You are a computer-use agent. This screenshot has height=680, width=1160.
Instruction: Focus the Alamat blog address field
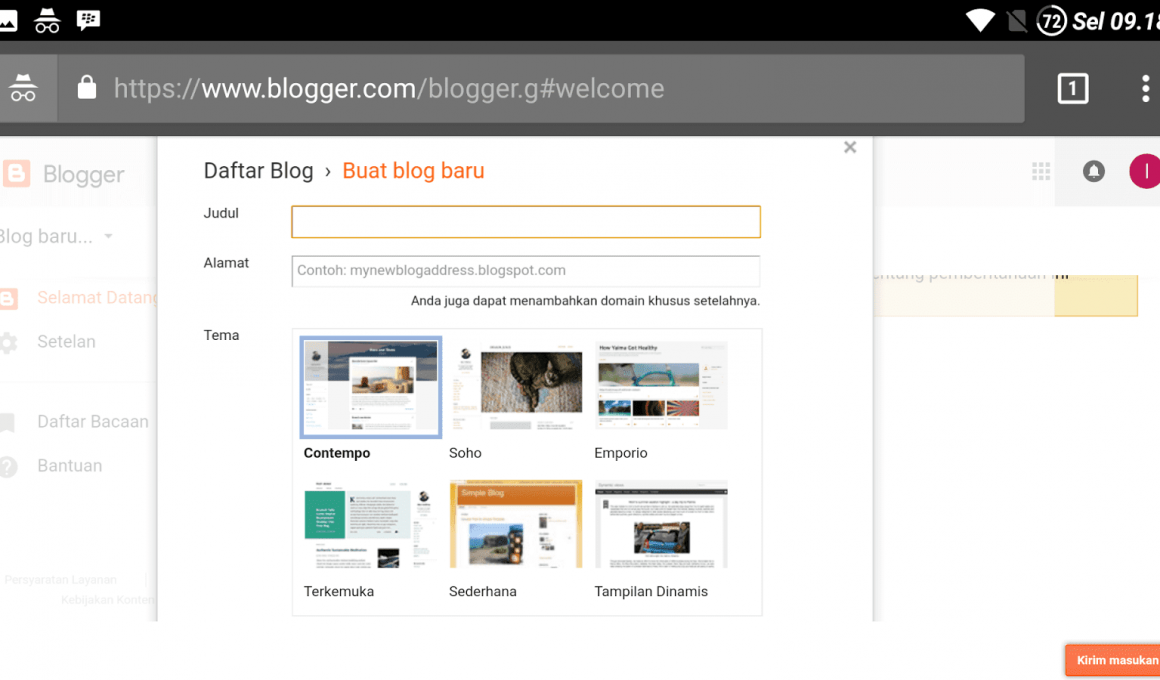526,271
